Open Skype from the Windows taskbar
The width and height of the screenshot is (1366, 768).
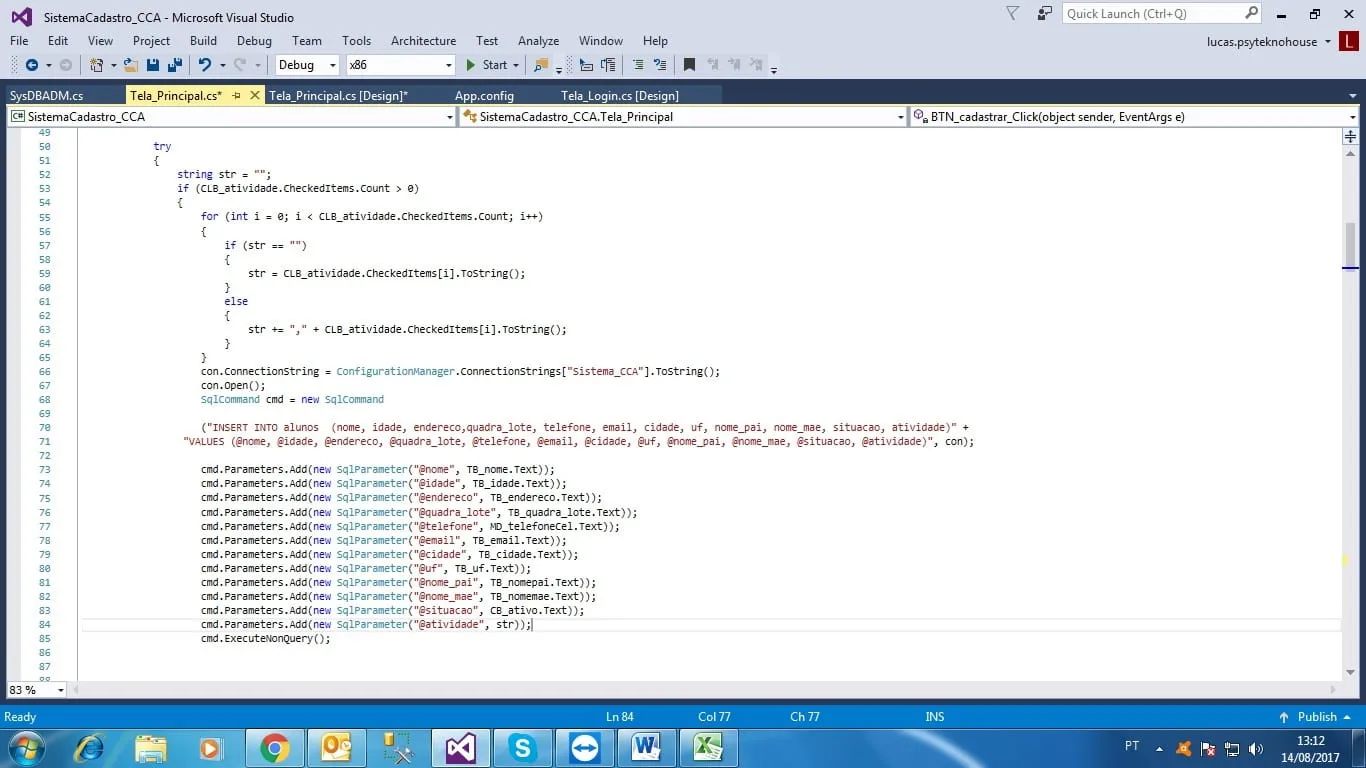[x=522, y=748]
